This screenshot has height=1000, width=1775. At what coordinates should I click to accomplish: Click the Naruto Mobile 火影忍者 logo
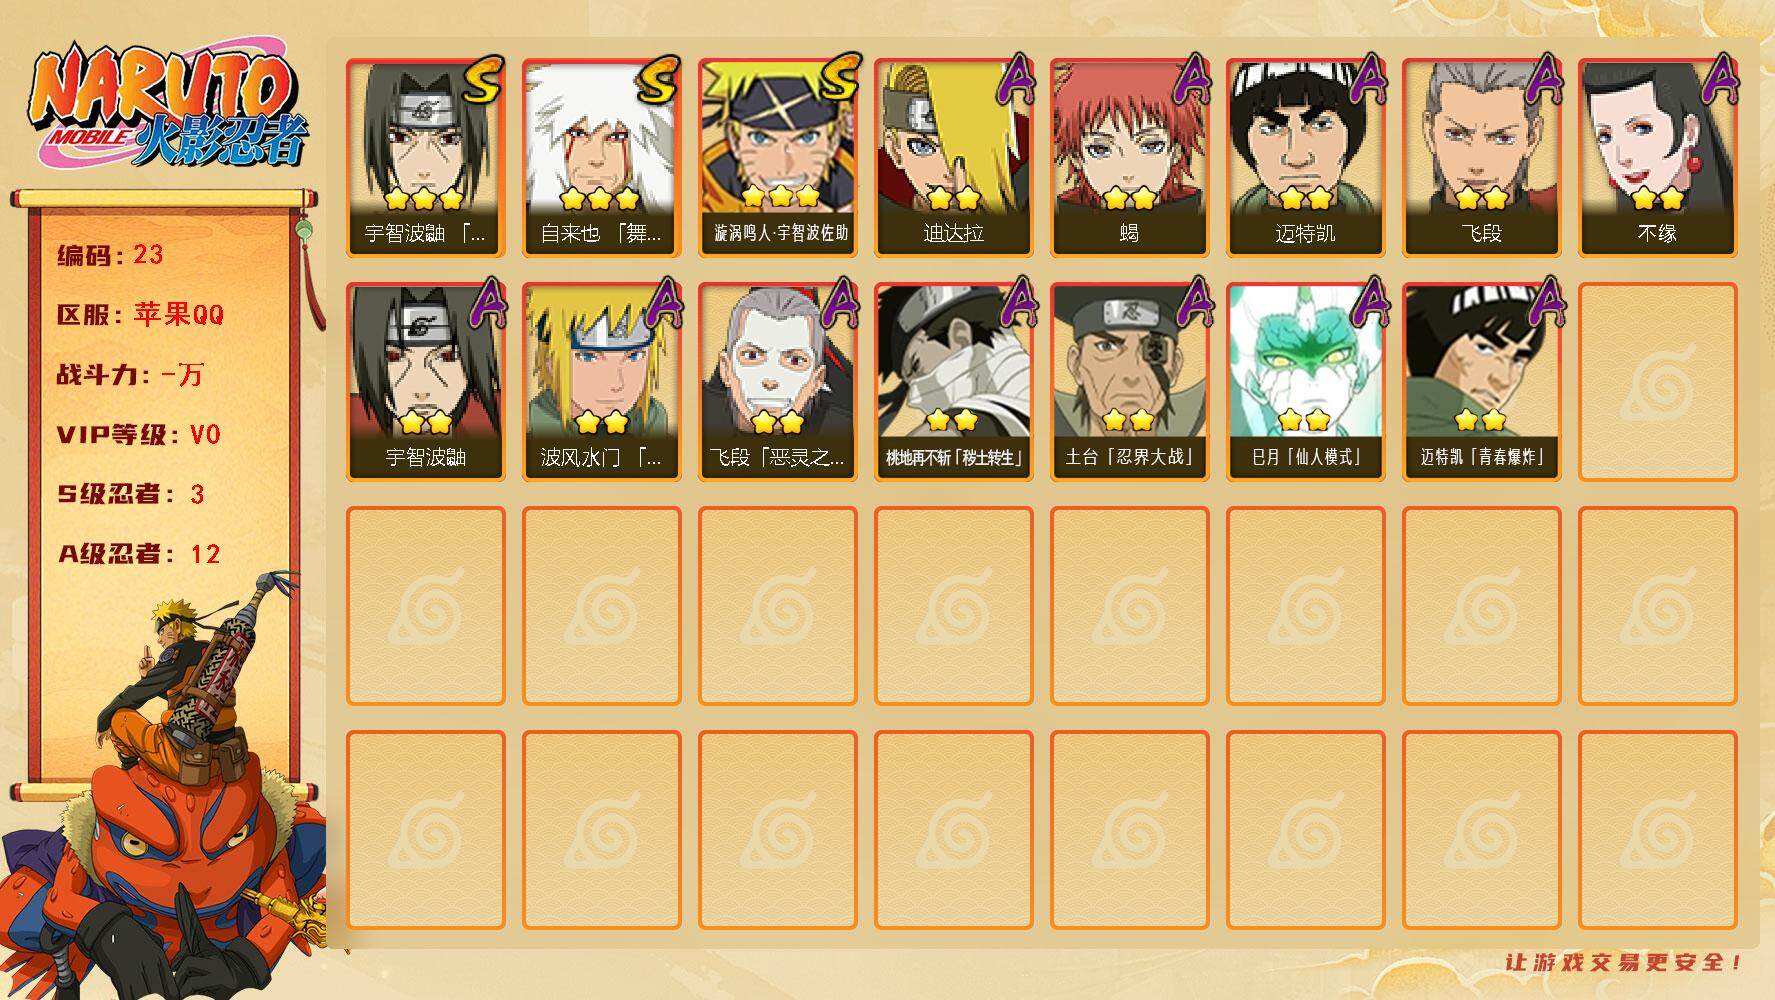click(x=168, y=105)
